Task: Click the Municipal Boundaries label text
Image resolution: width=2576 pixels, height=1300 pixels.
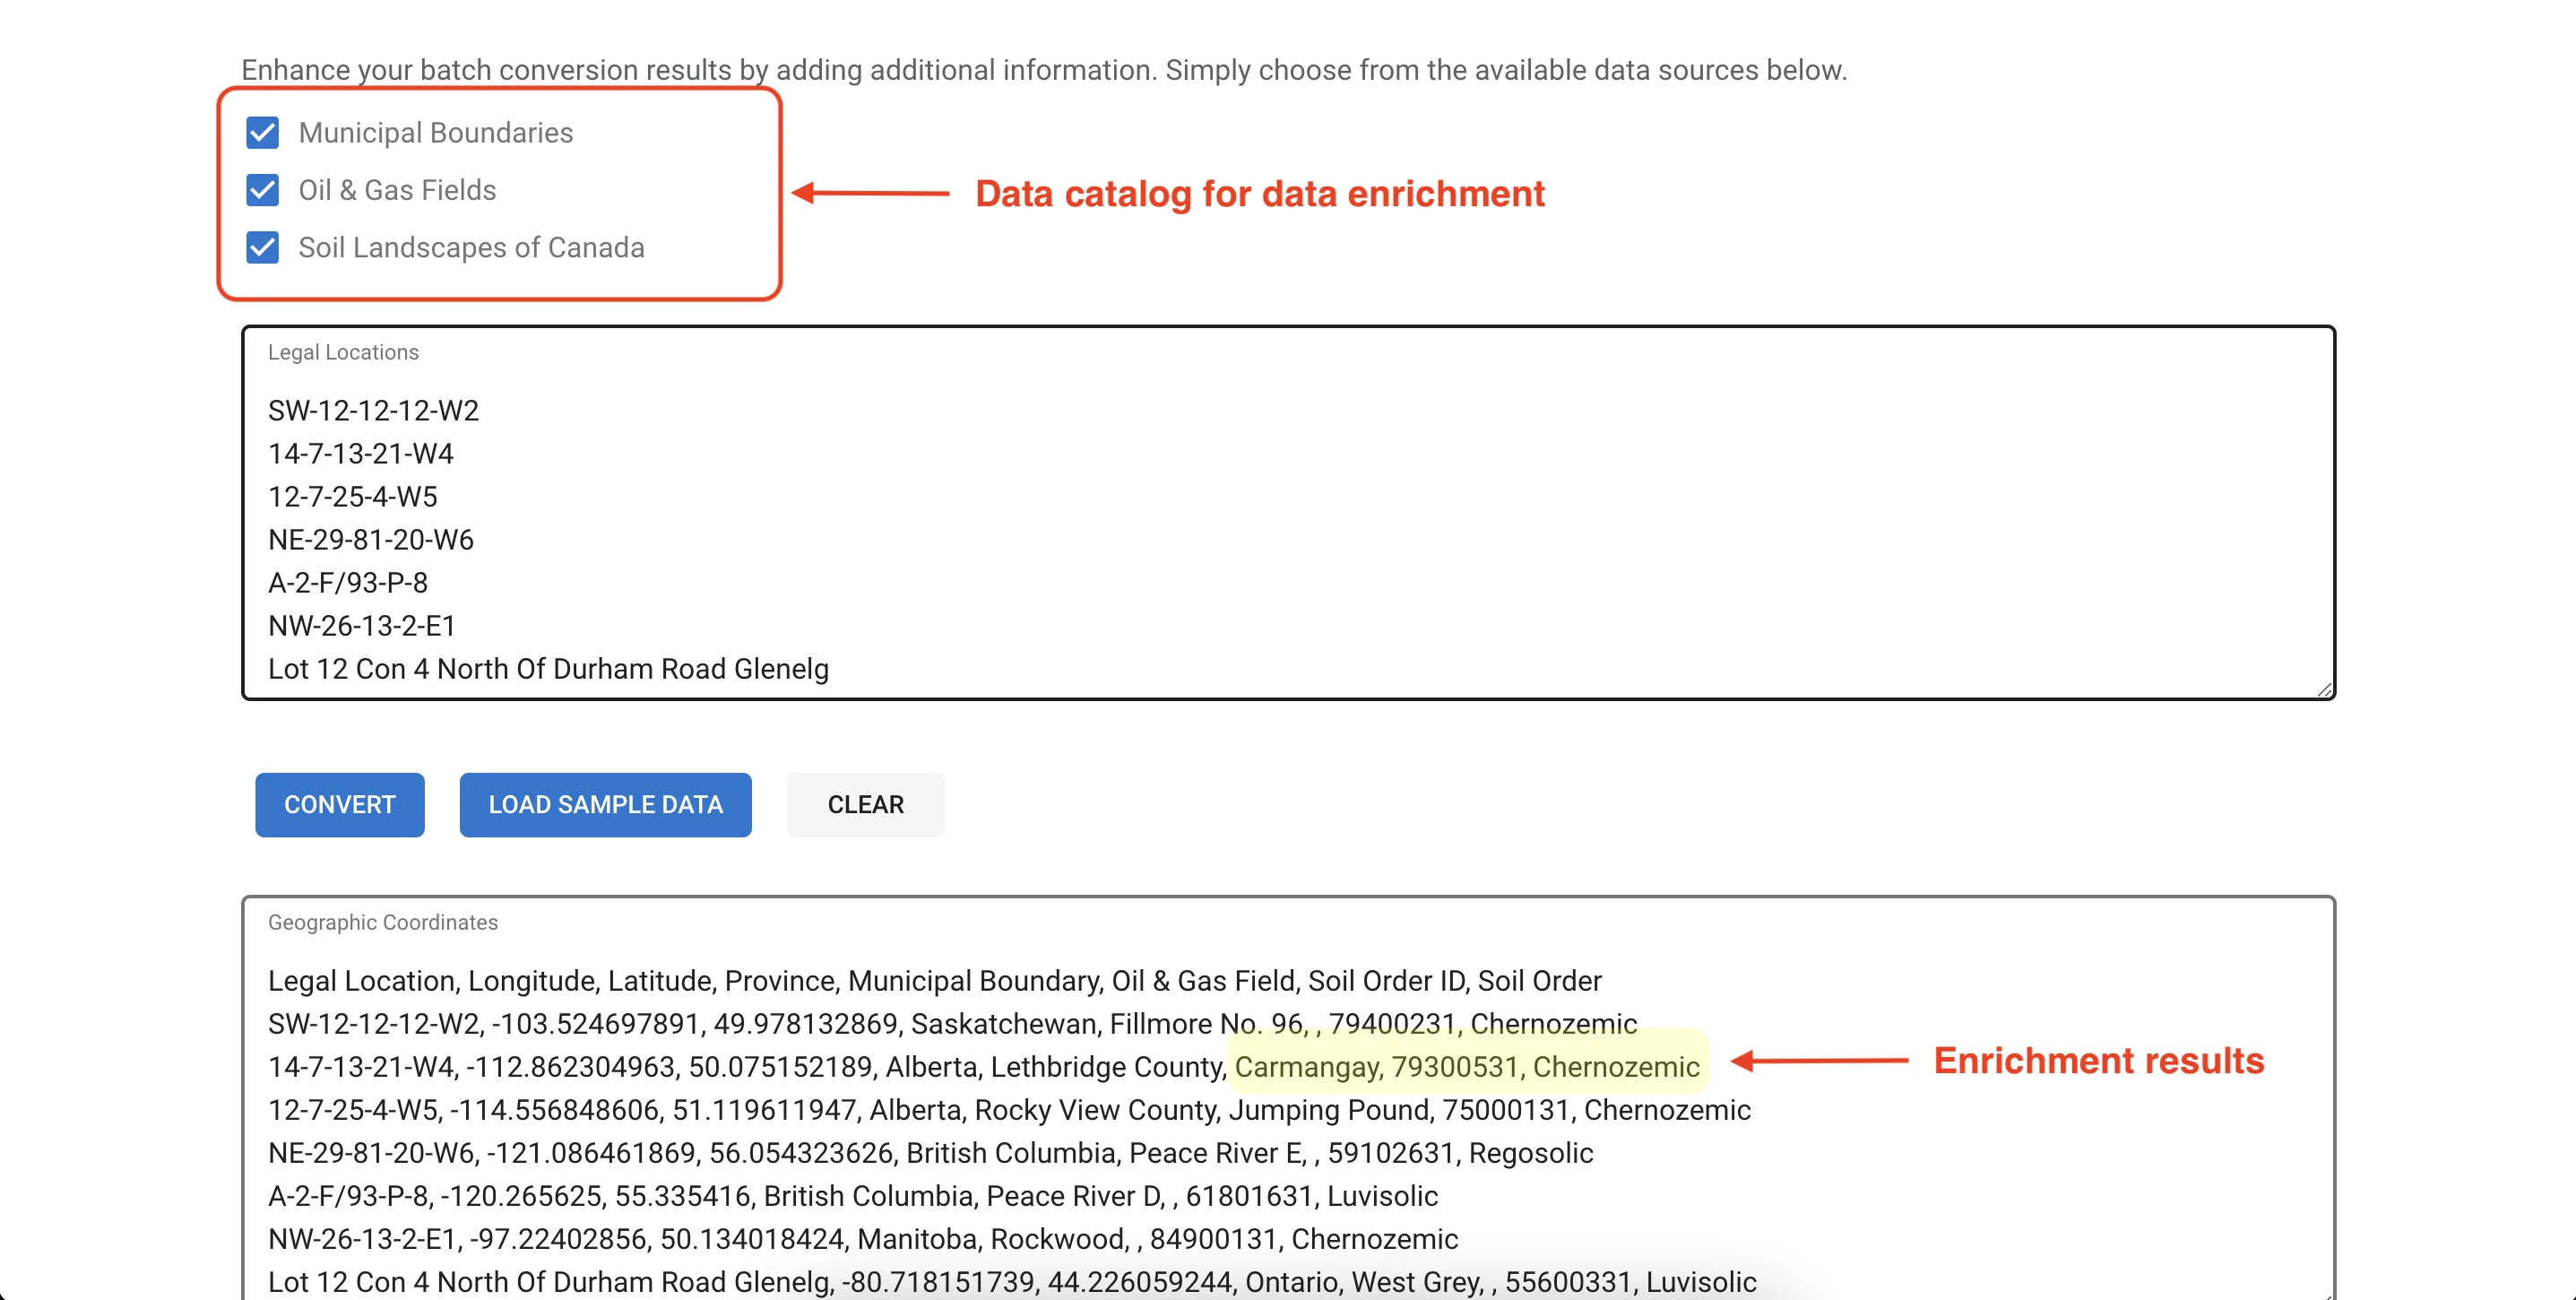Action: coord(435,132)
